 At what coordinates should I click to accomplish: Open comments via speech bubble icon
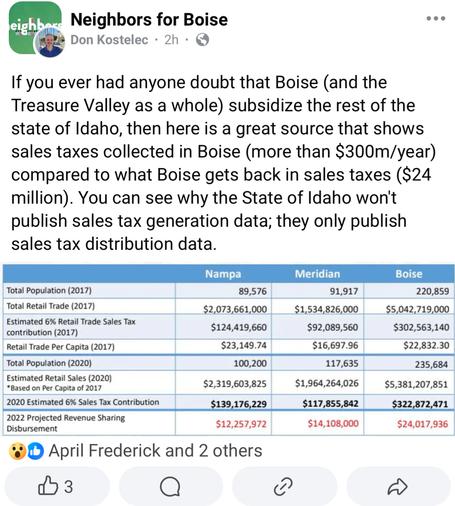[170, 487]
